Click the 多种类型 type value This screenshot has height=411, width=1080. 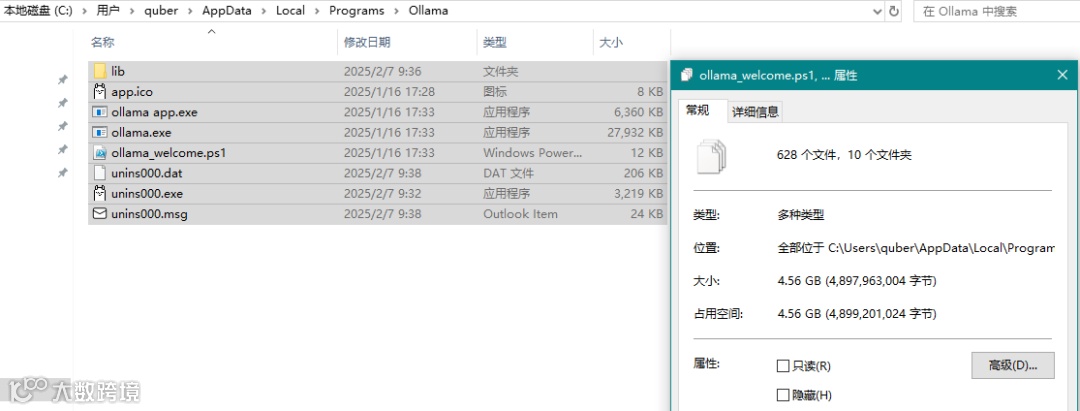(800, 215)
